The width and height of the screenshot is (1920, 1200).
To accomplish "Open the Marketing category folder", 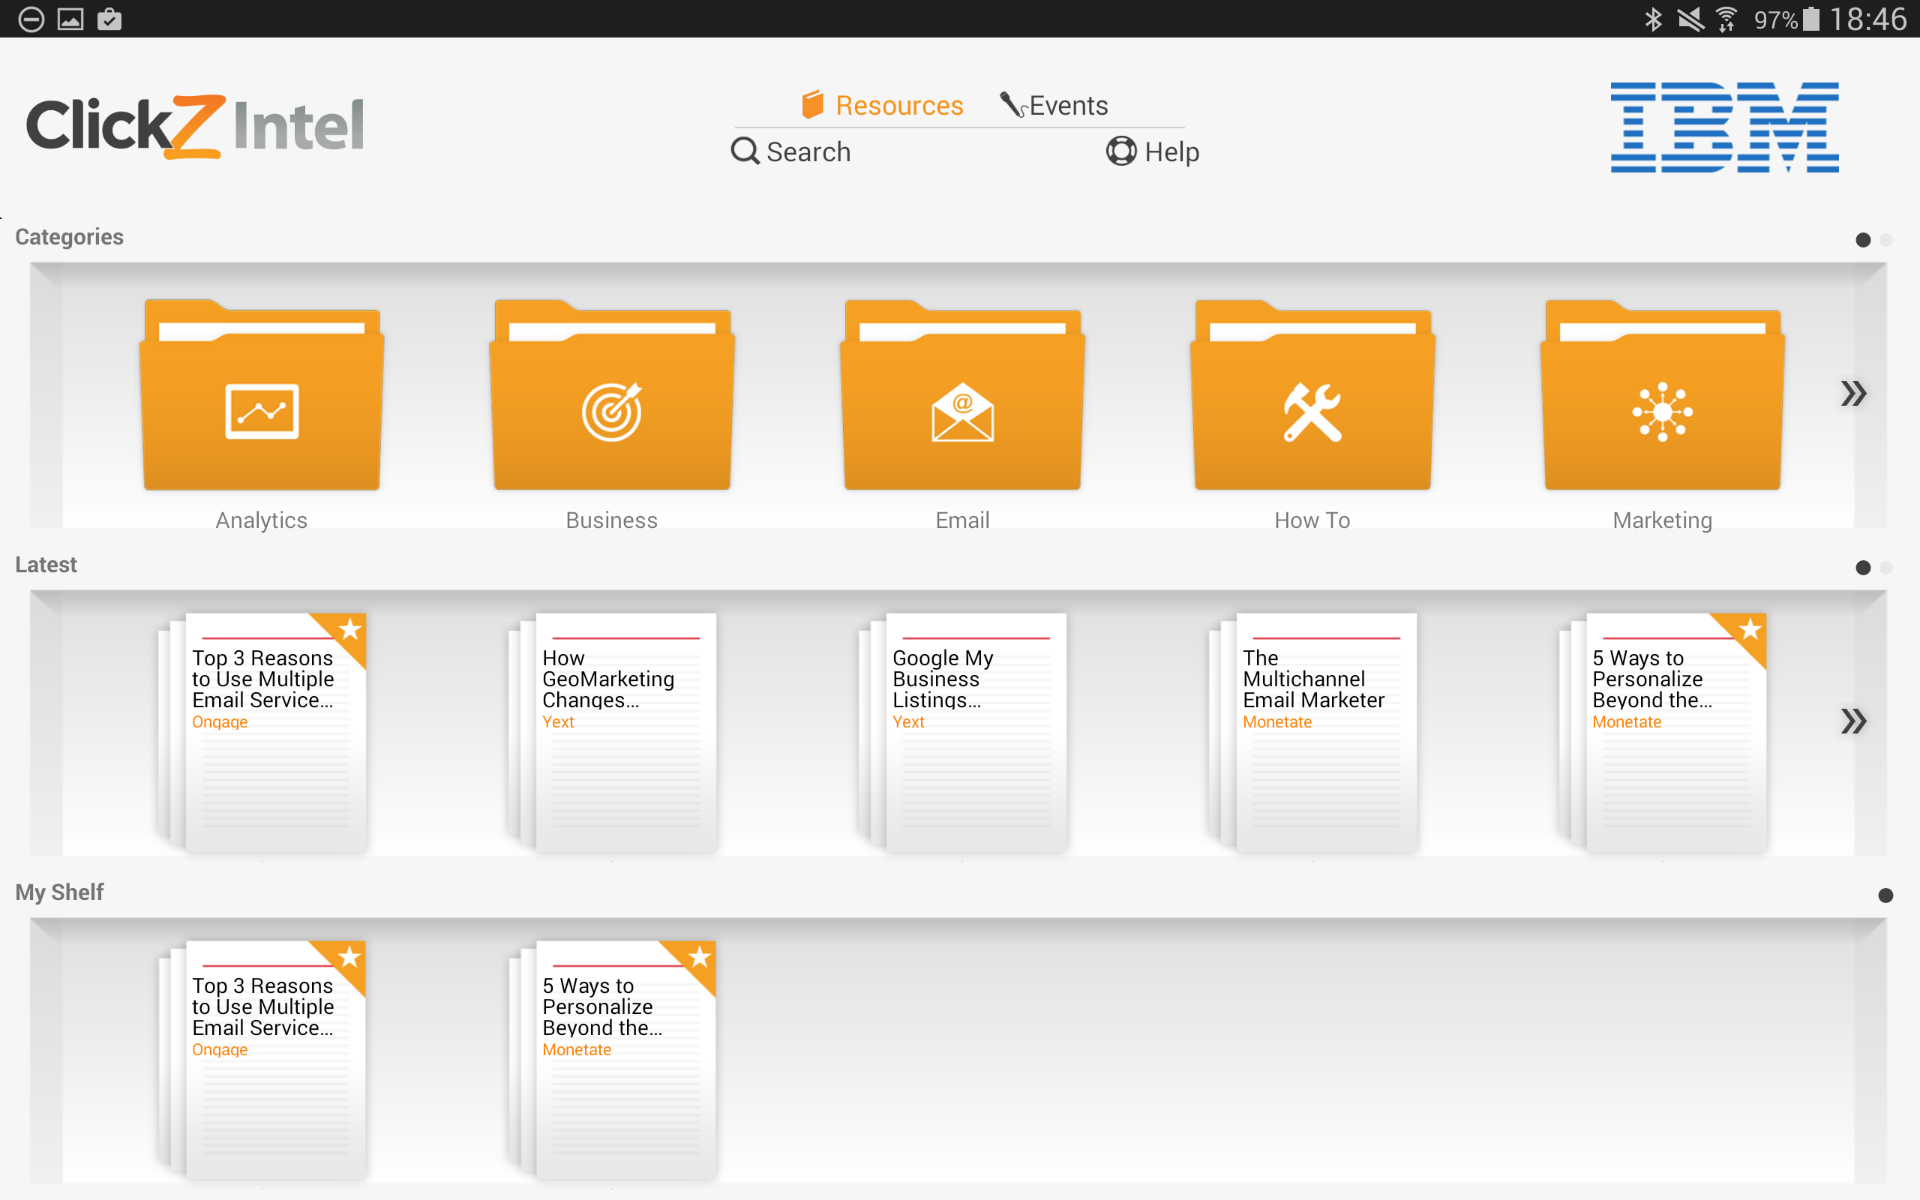I will click(x=1662, y=400).
